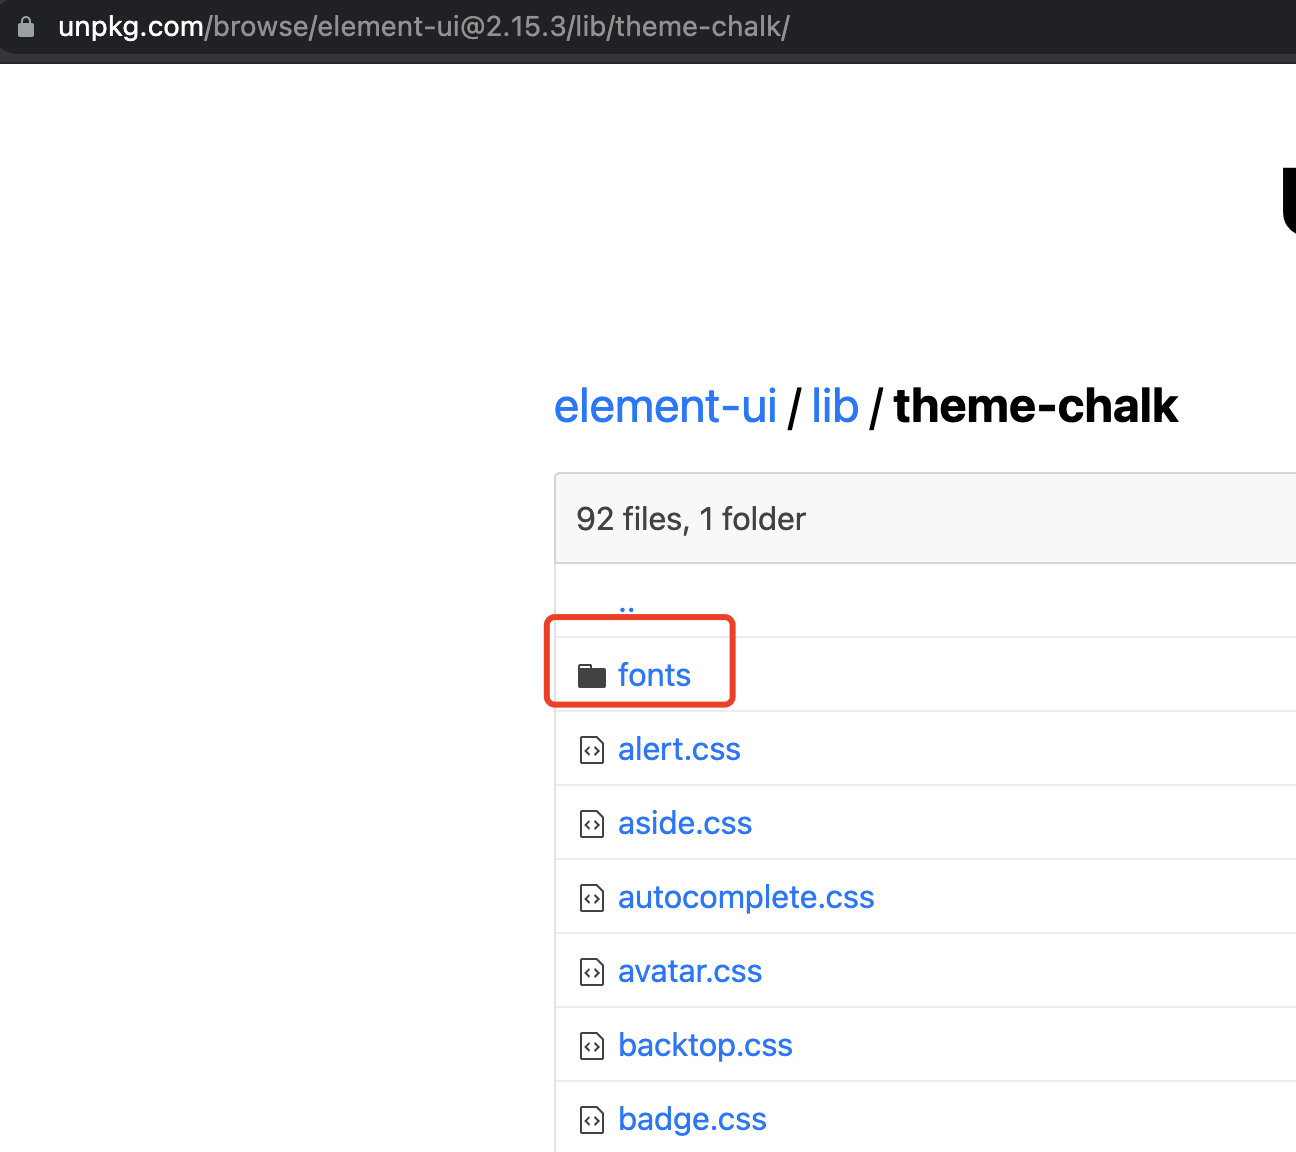Open the aside.css file link
Image resolution: width=1296 pixels, height=1152 pixels.
685,823
